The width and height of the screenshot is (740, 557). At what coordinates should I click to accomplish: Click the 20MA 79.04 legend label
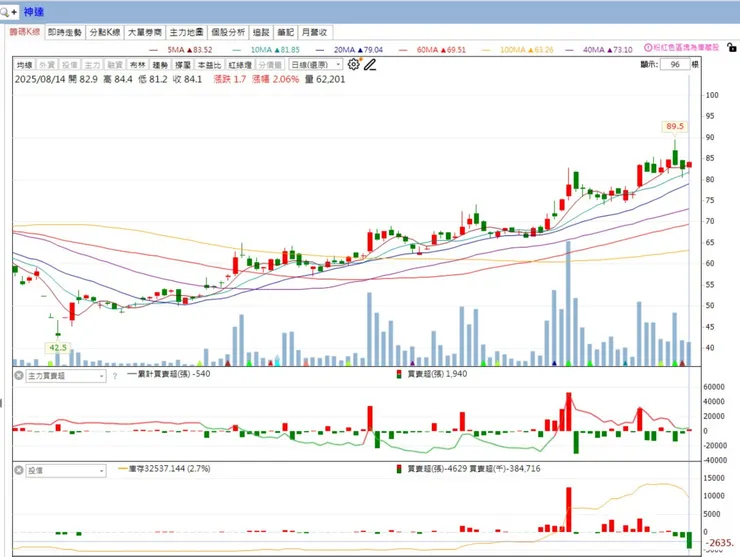[x=358, y=50]
